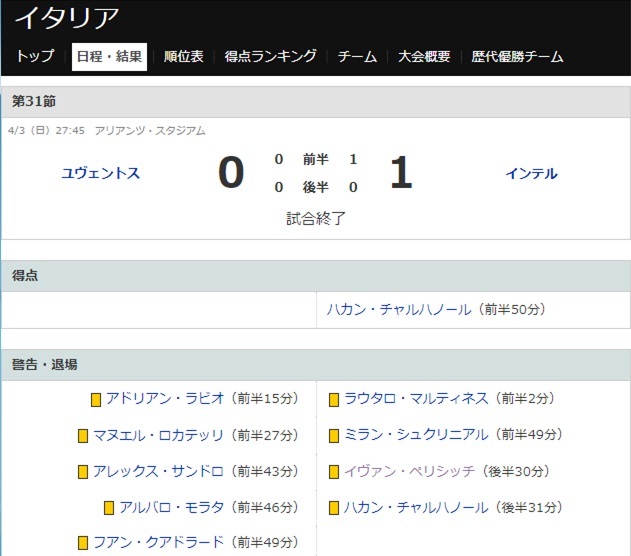The width and height of the screenshot is (631, 556).
Task: Open ミラン・シュクリニアル player link
Action: [417, 435]
